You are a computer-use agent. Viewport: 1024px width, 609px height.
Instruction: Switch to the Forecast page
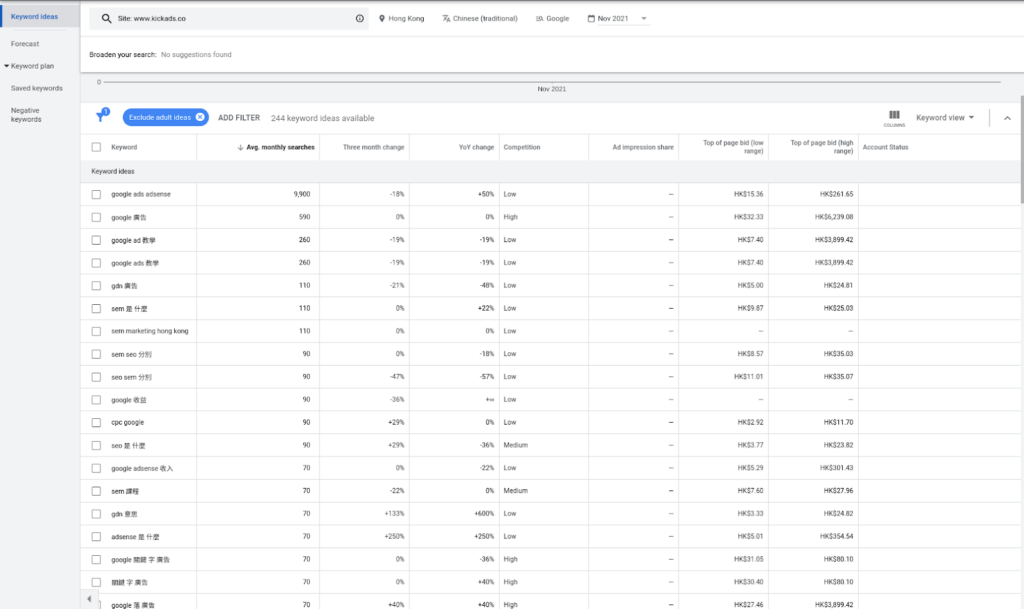[25, 44]
